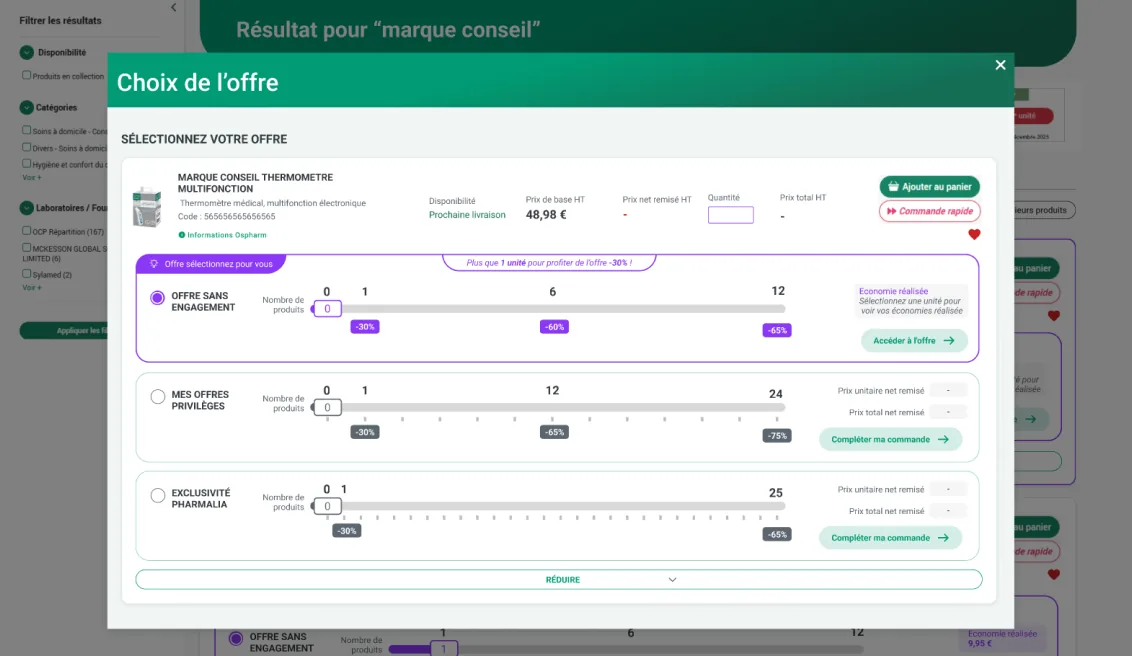
Task: Check the OCP Répartition (167) checkbox
Action: (27, 231)
